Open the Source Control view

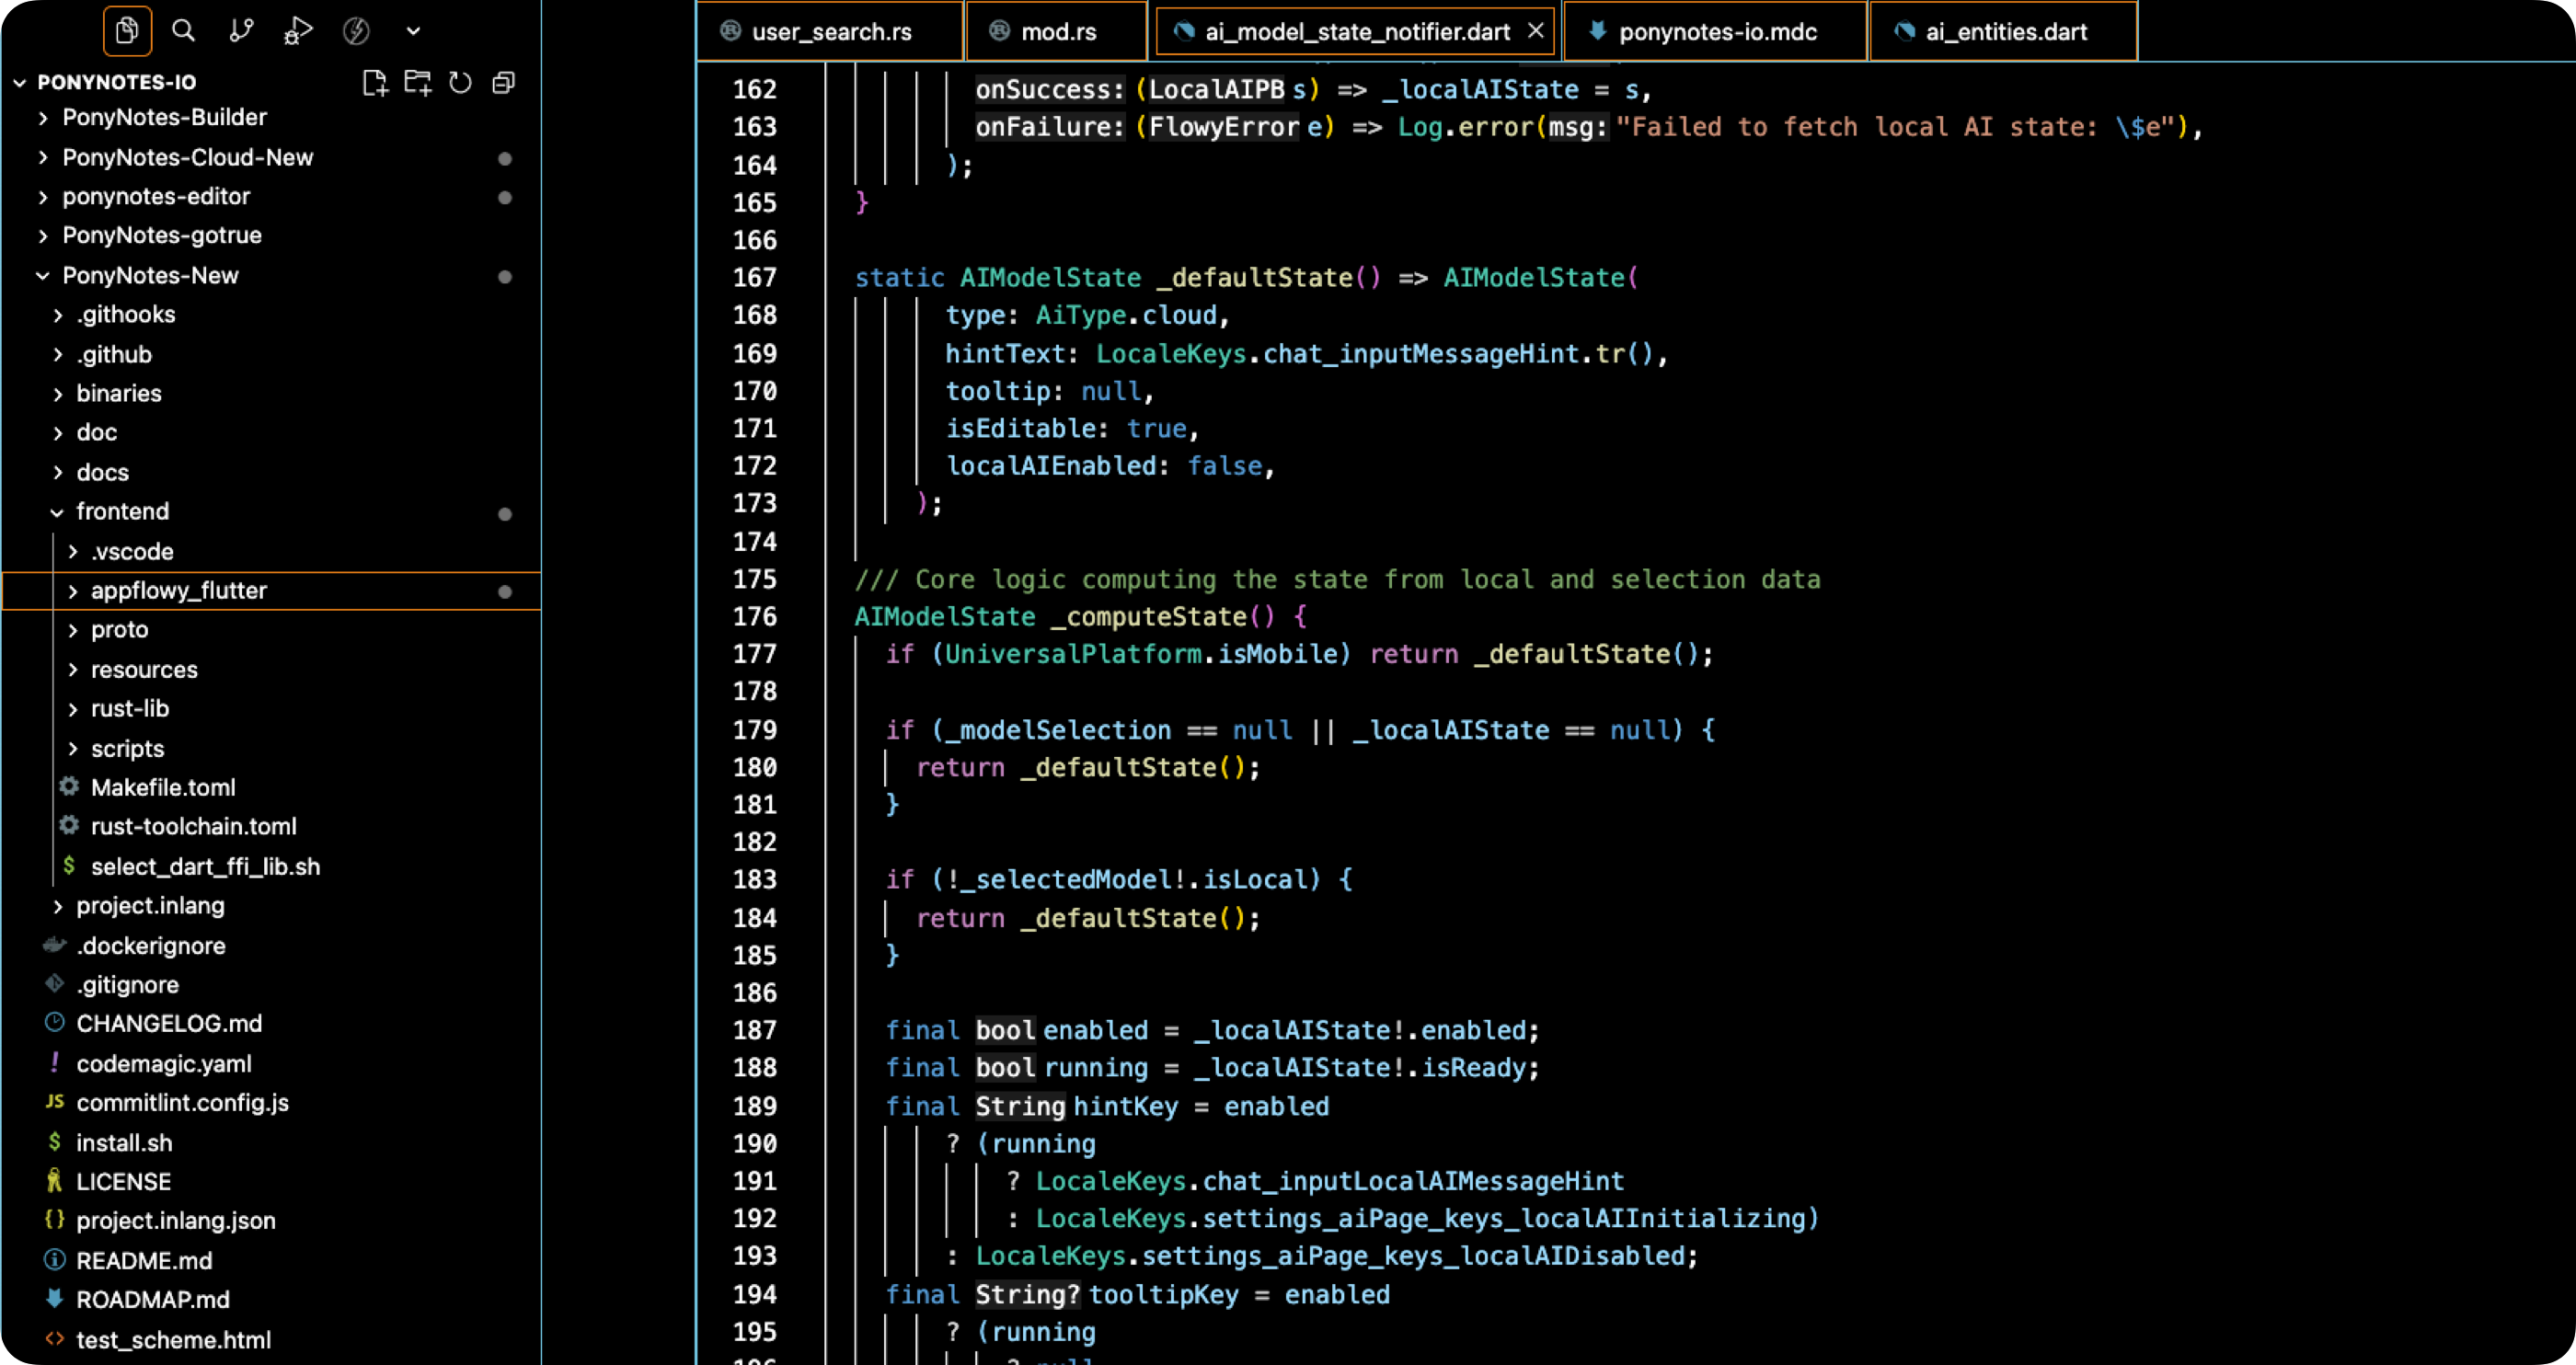tap(241, 30)
